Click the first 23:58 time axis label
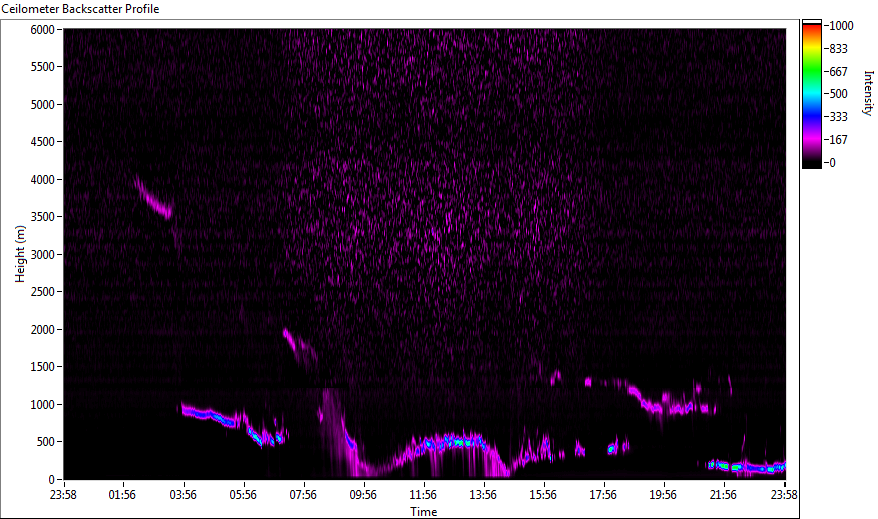The image size is (878, 519). click(63, 495)
